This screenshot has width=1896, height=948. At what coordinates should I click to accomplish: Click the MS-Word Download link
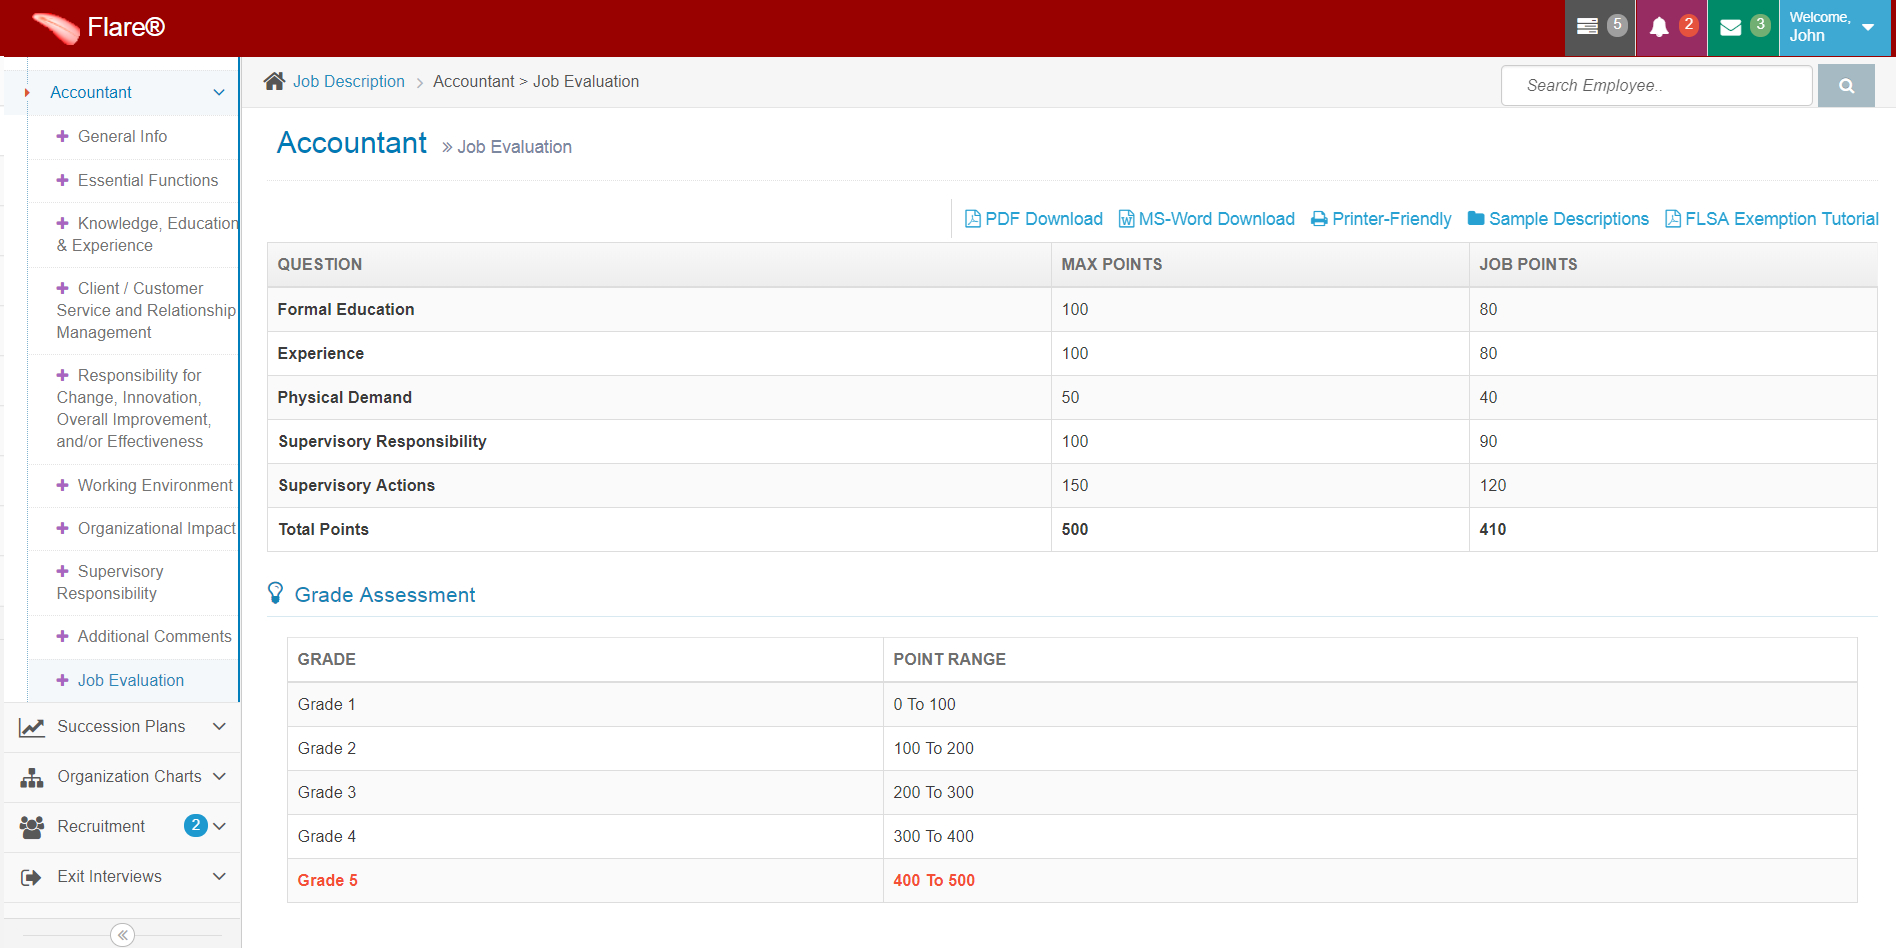[1217, 219]
